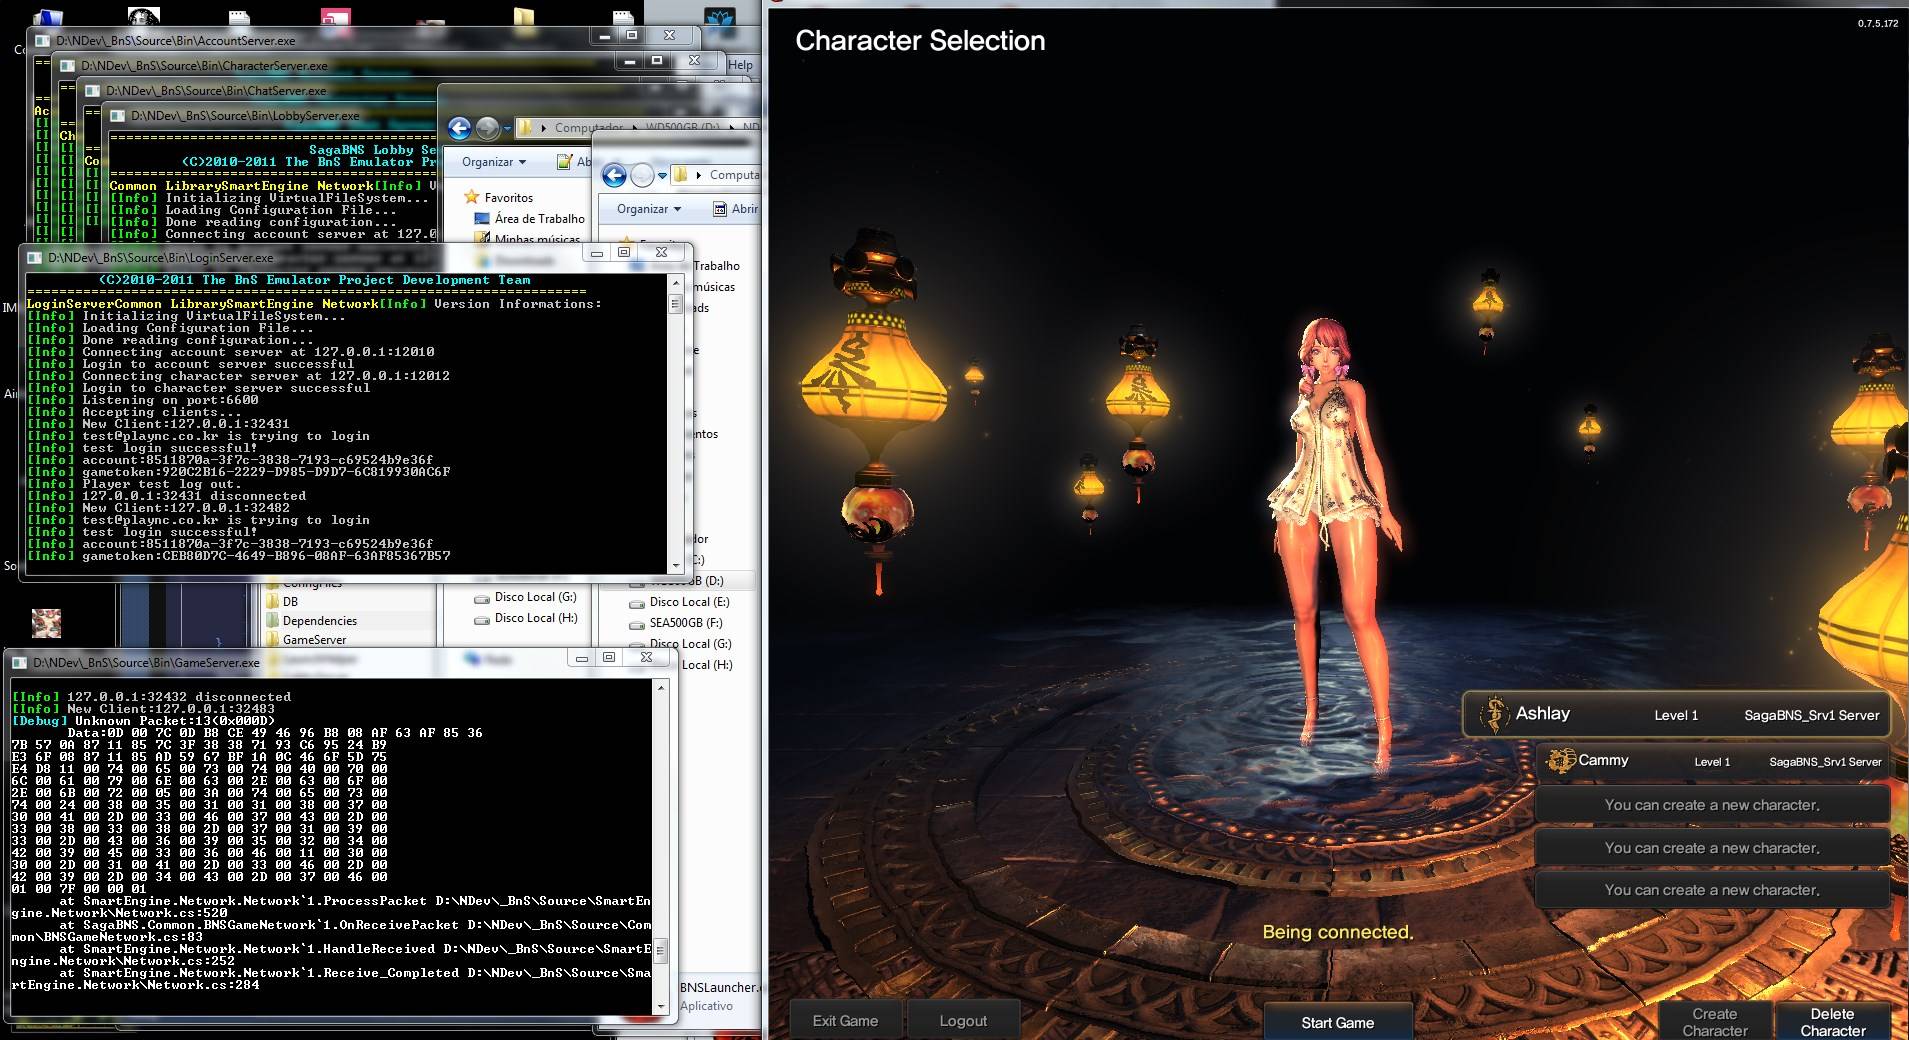Click LoginServer console scroll down arrow
The image size is (1909, 1040).
click(675, 565)
